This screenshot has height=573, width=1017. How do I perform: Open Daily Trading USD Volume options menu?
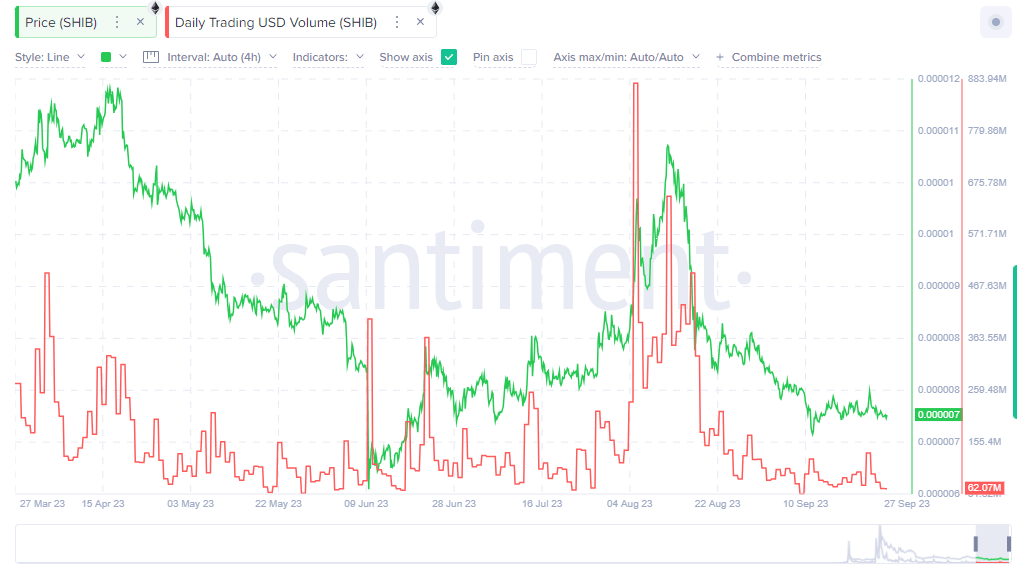[397, 22]
